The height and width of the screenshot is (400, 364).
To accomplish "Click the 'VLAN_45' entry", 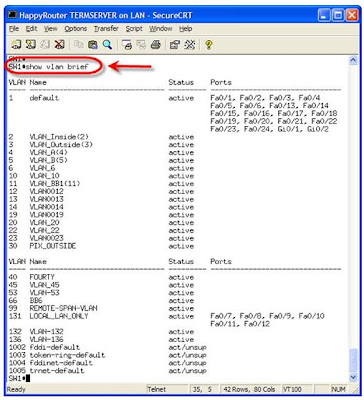I will tap(44, 285).
